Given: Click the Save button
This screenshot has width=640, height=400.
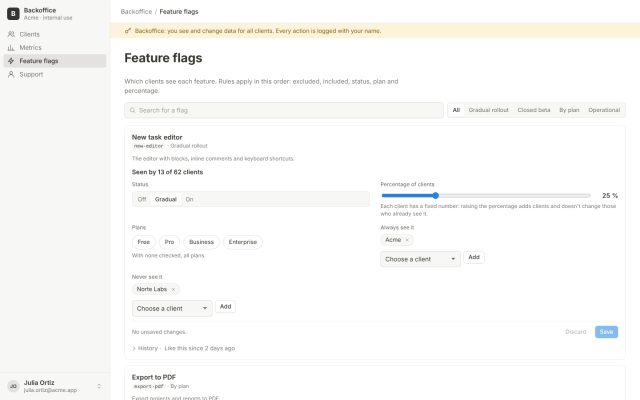Looking at the screenshot, I should (x=606, y=332).
